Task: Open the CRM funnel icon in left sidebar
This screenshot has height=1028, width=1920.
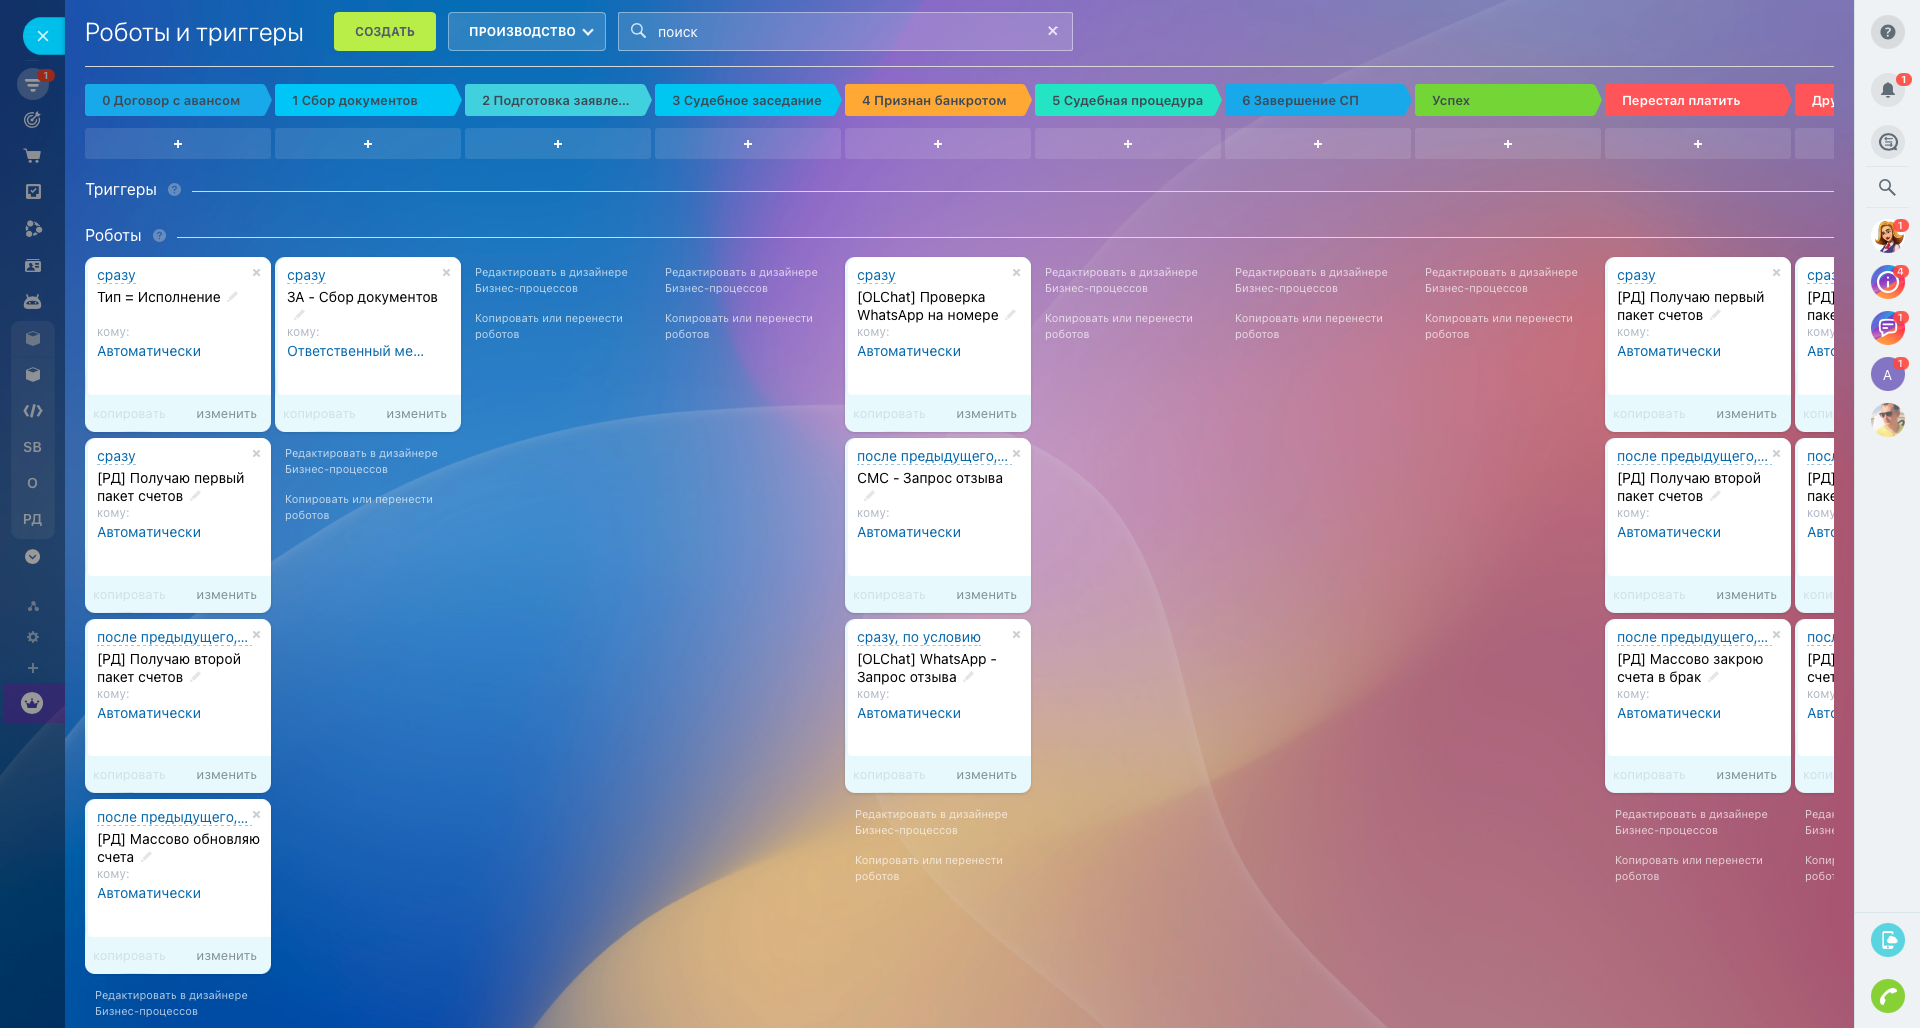Action: [33, 84]
